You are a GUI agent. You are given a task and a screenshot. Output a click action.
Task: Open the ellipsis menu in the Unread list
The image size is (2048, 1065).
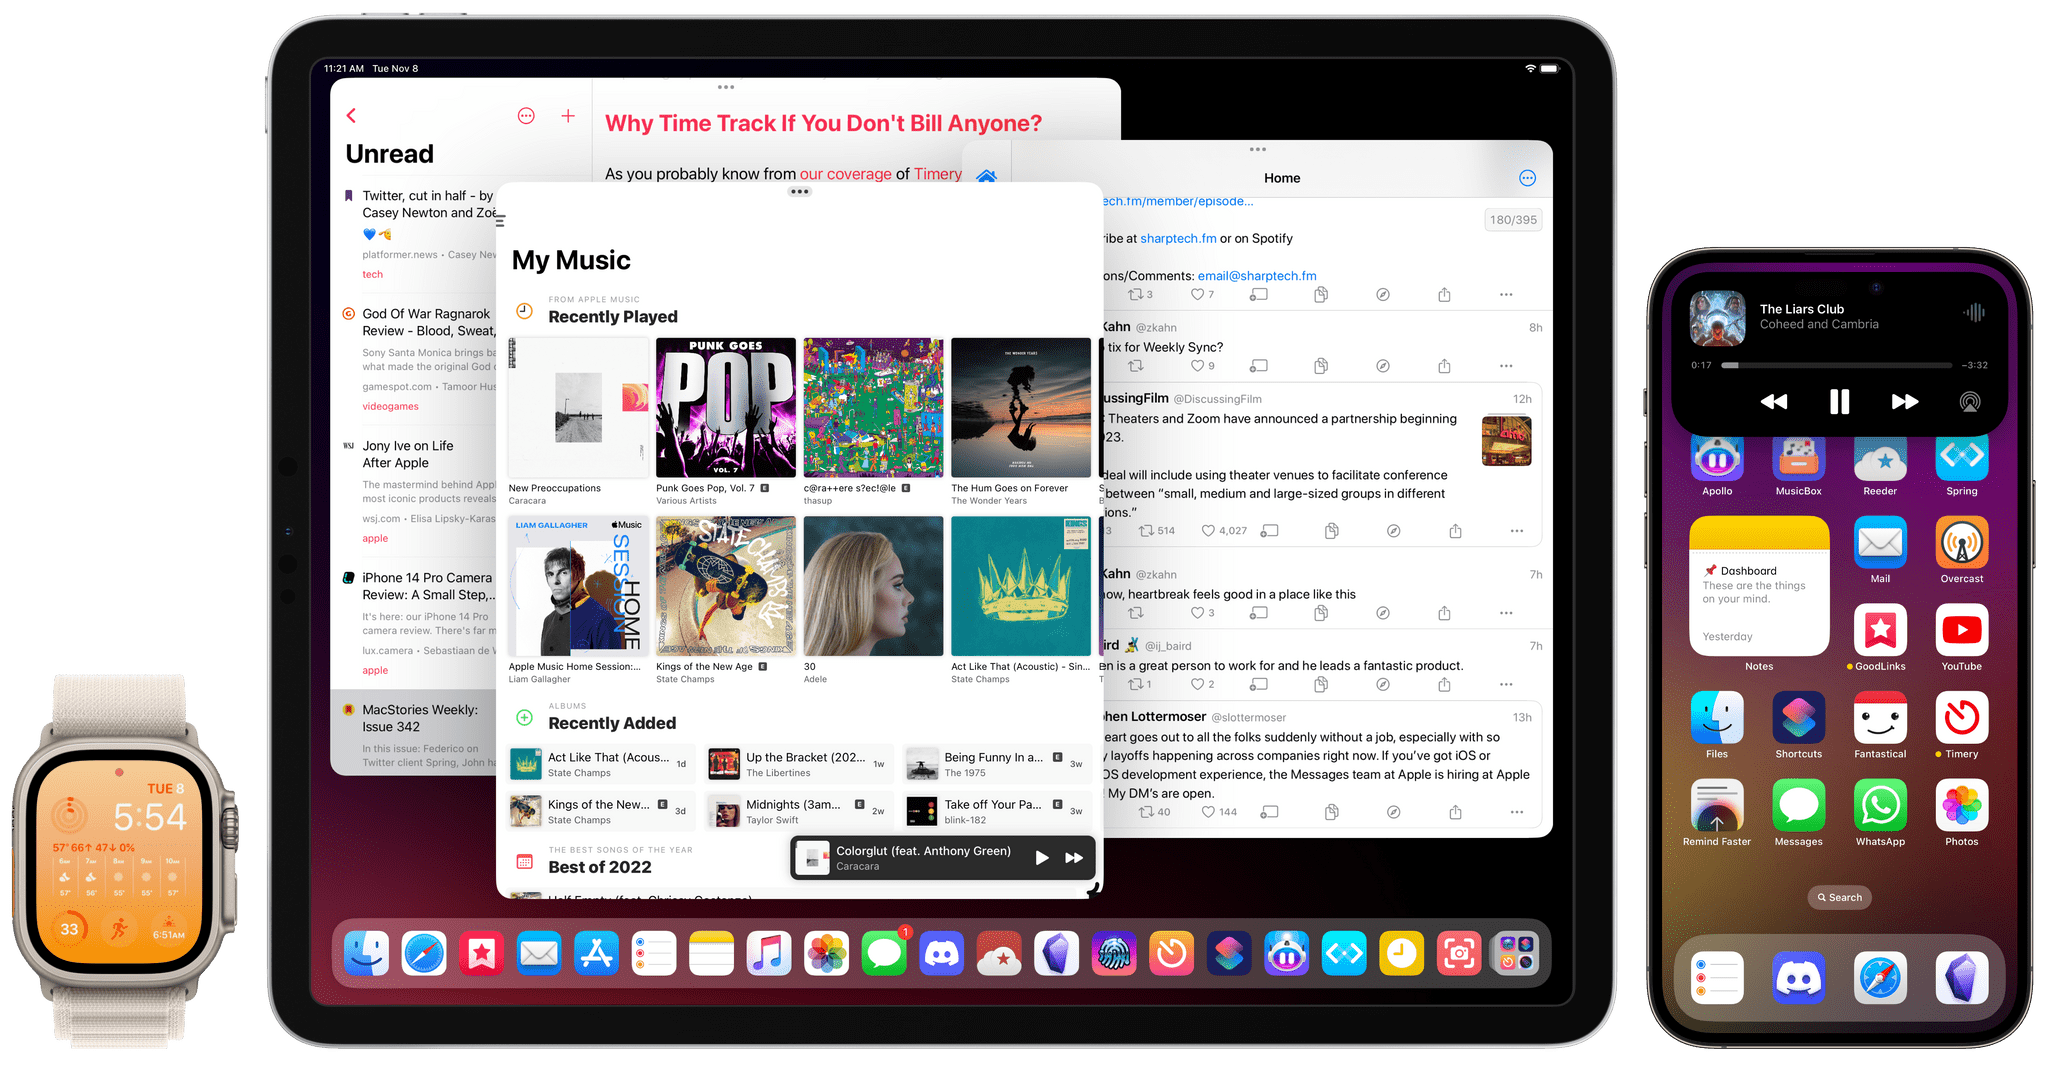click(526, 116)
